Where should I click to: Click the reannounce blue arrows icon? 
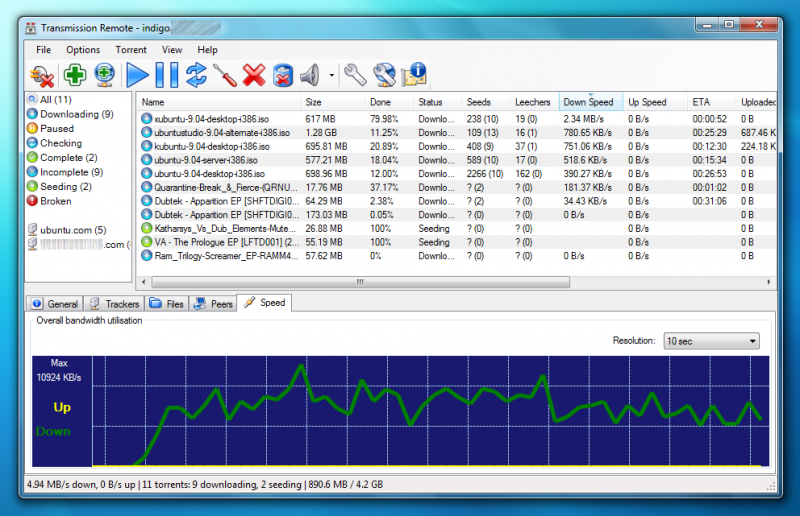tap(196, 75)
